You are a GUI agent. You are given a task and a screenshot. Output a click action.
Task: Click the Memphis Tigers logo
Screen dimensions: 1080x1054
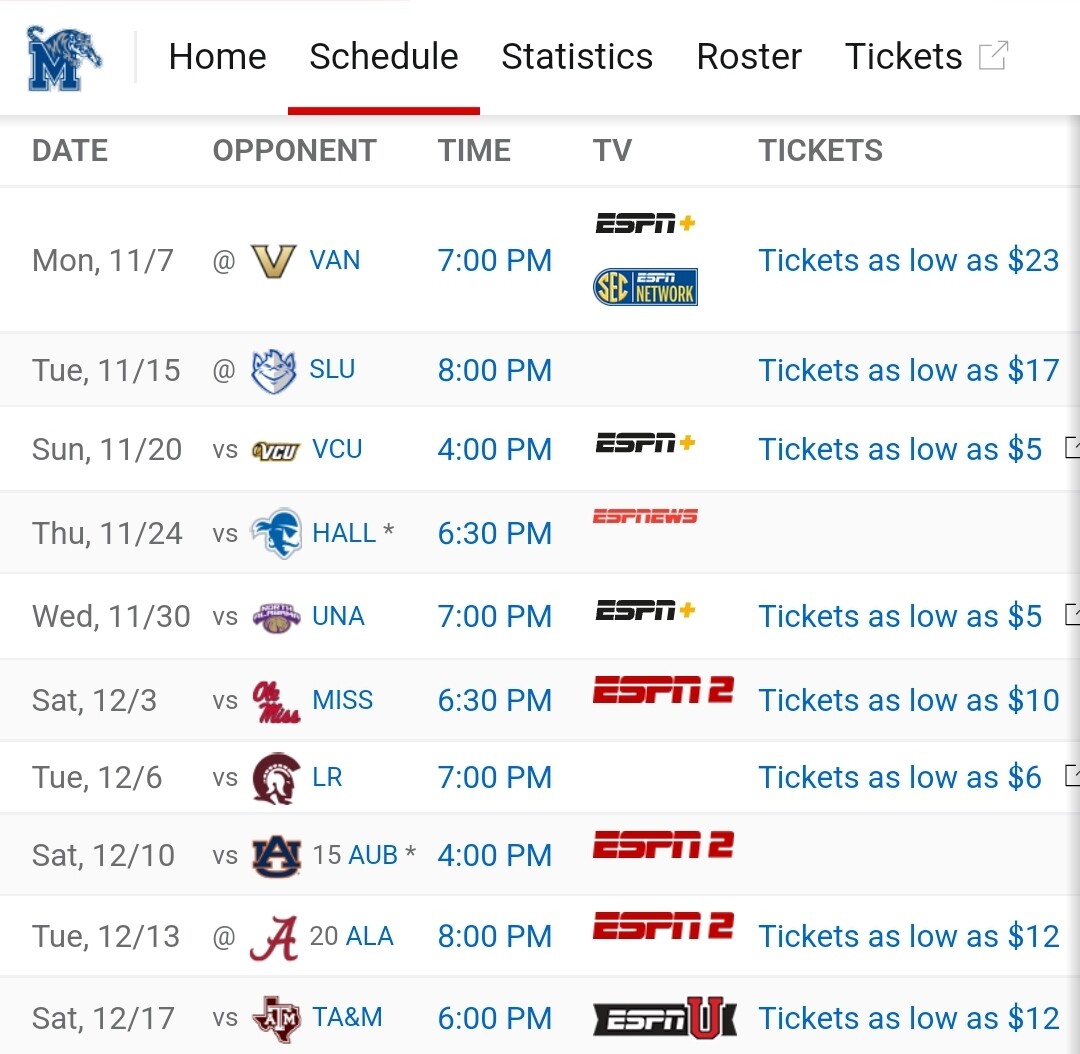point(64,59)
